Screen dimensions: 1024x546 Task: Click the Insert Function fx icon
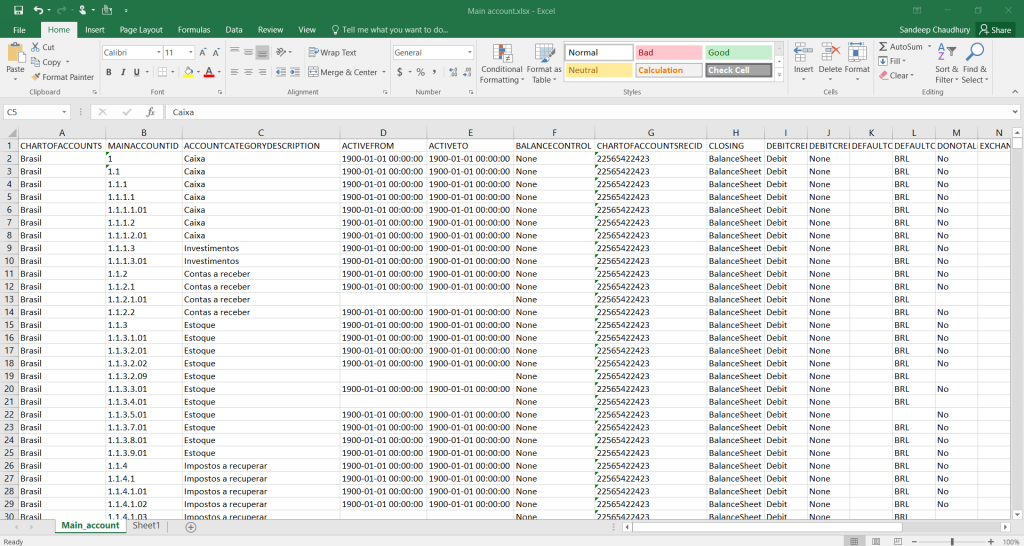click(150, 112)
